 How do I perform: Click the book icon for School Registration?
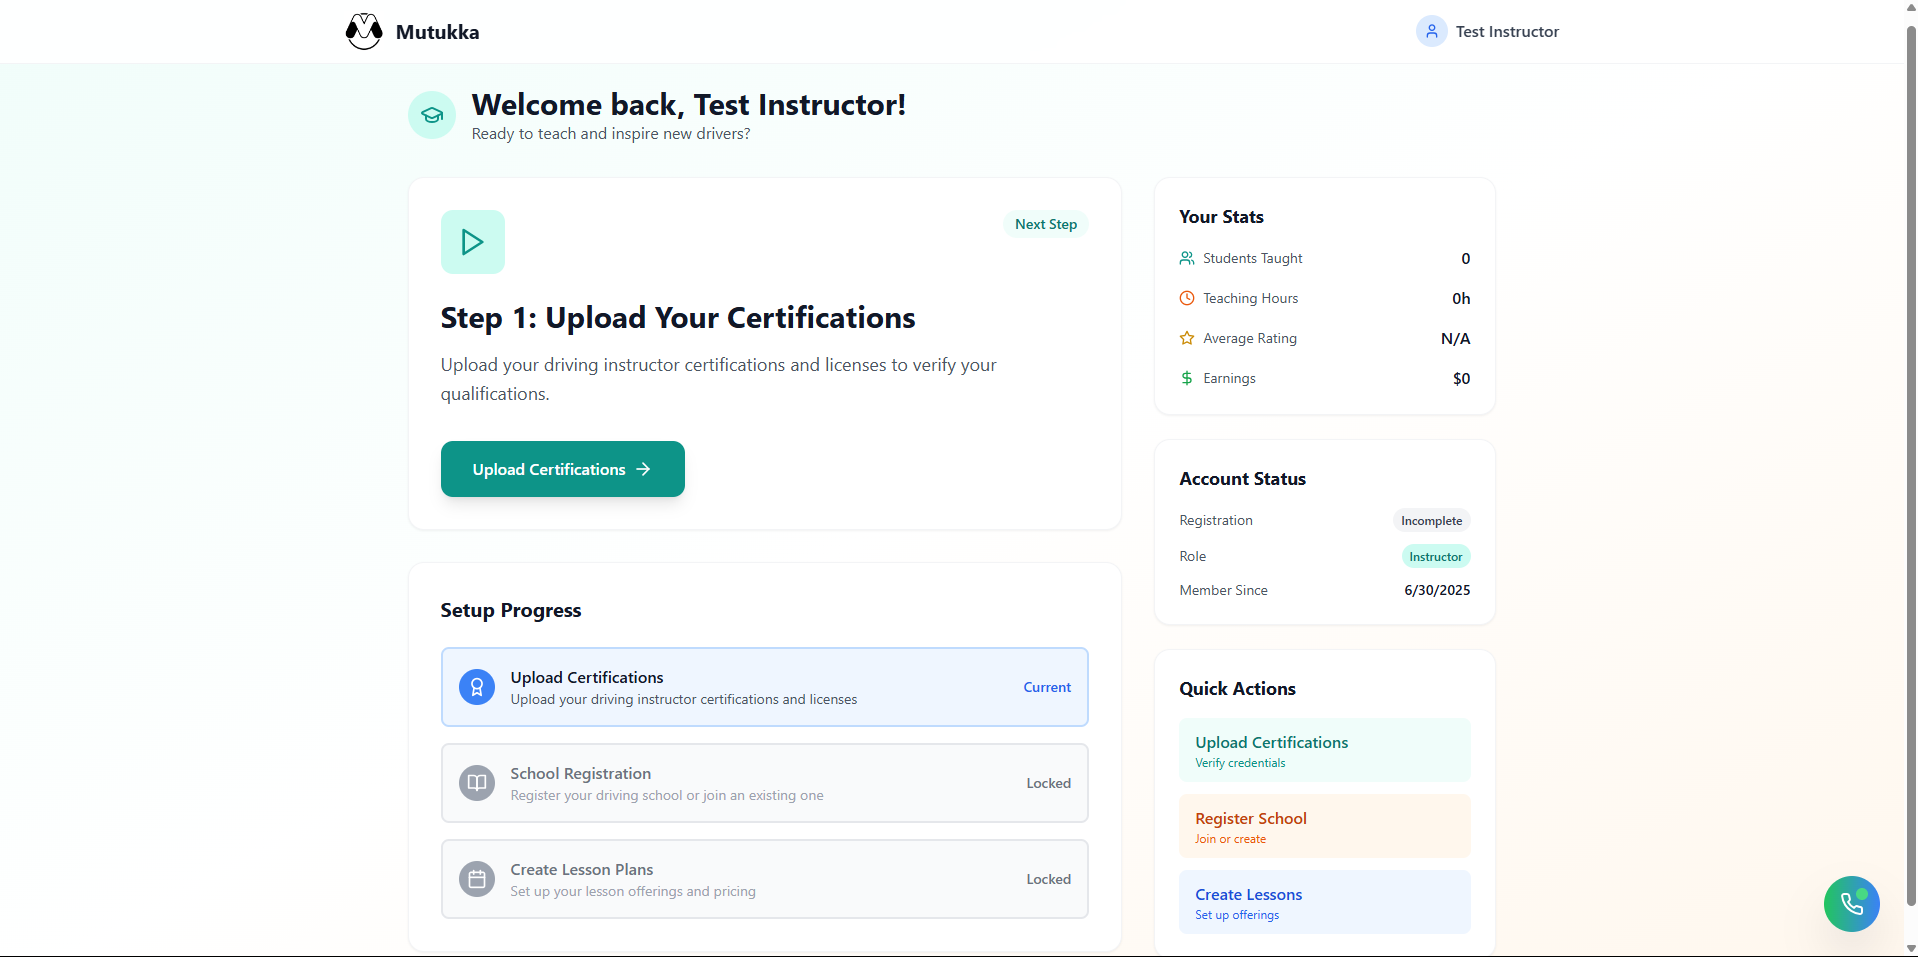click(477, 783)
